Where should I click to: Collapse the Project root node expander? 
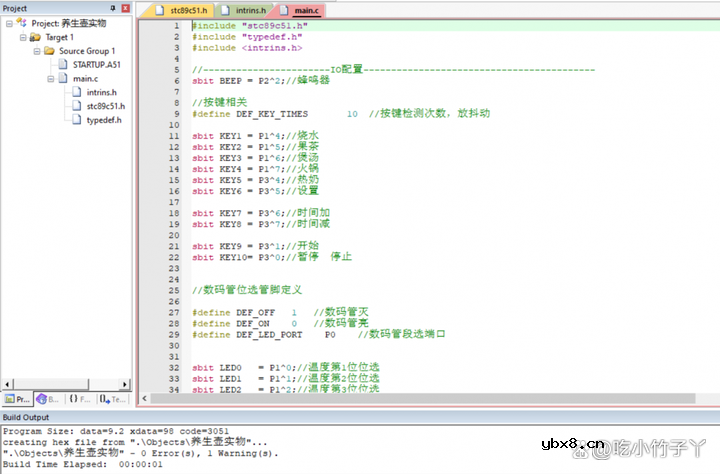9,23
